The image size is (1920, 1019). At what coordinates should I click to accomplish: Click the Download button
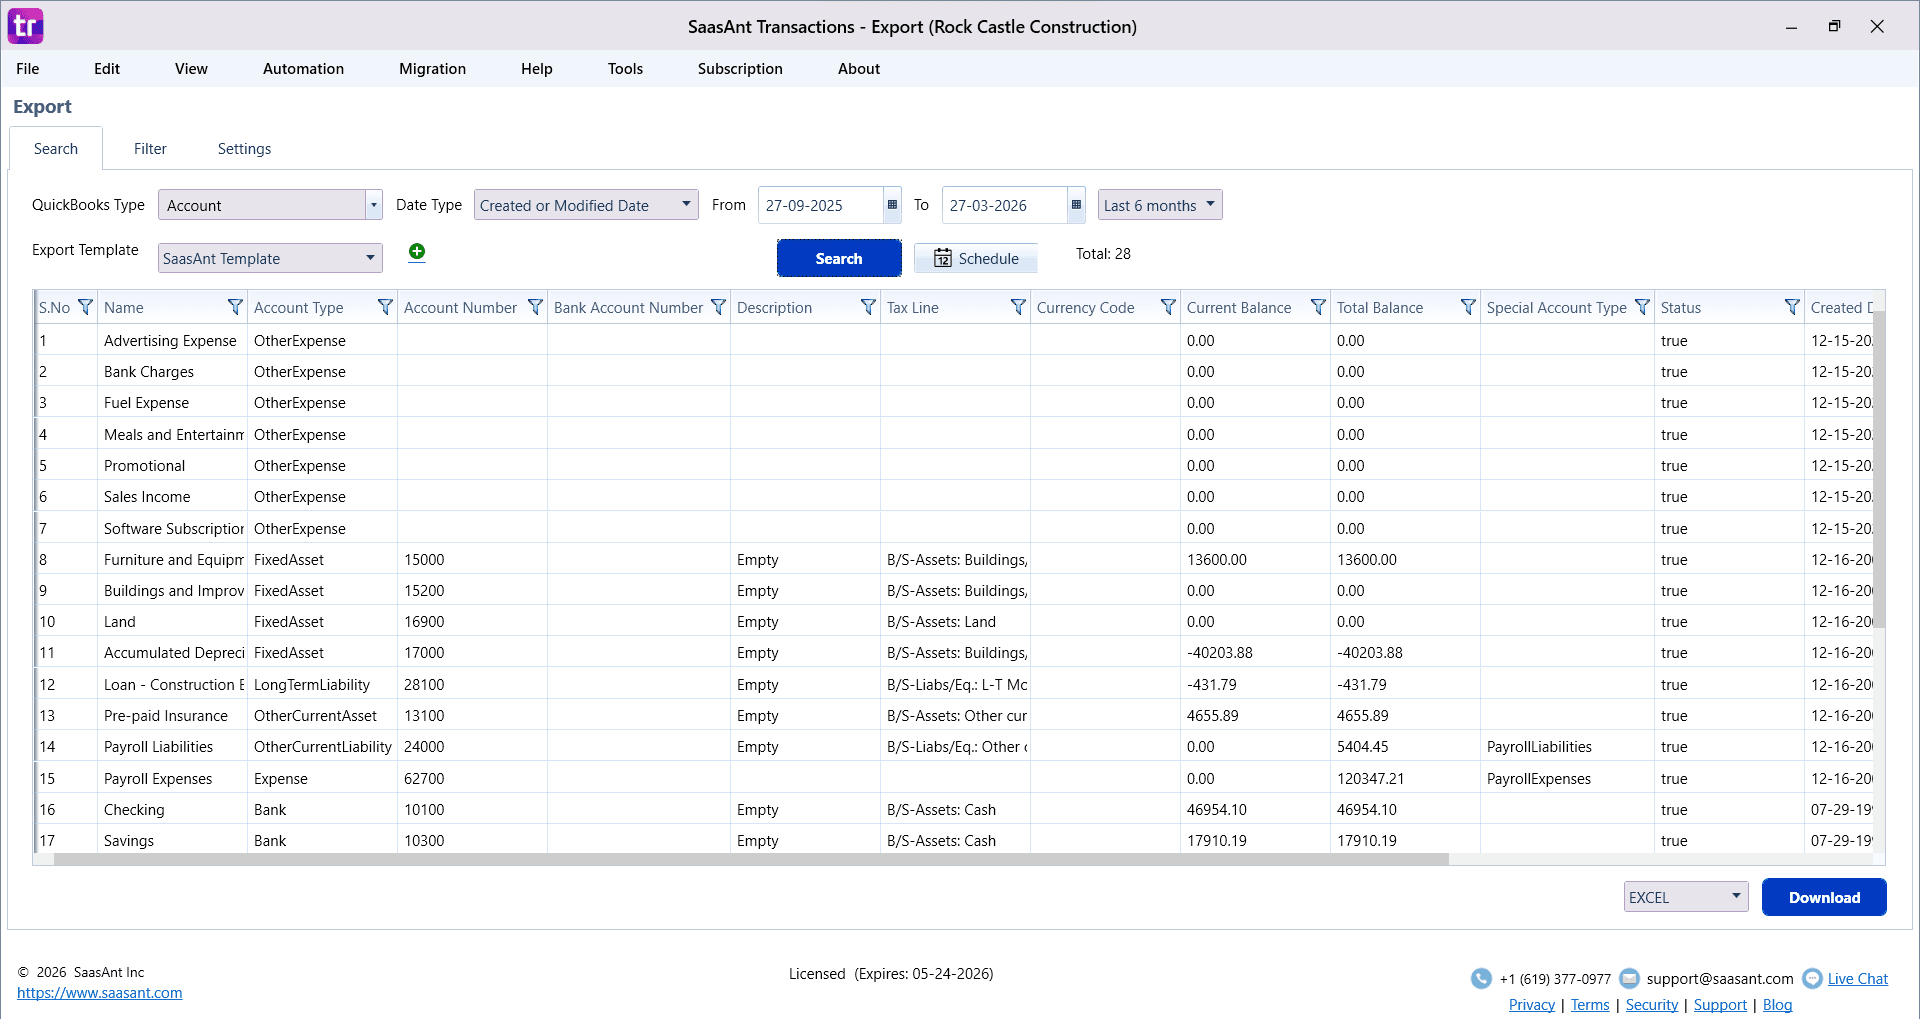pos(1823,897)
